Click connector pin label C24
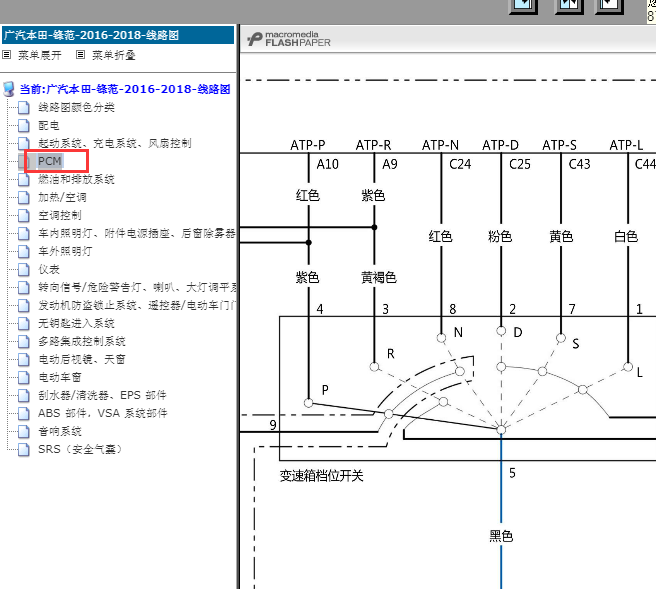Screen dimensions: 656x589 [460, 164]
